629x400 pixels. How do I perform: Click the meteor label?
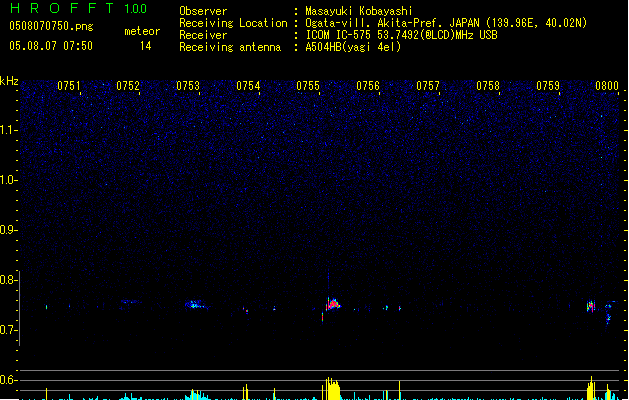(142, 31)
